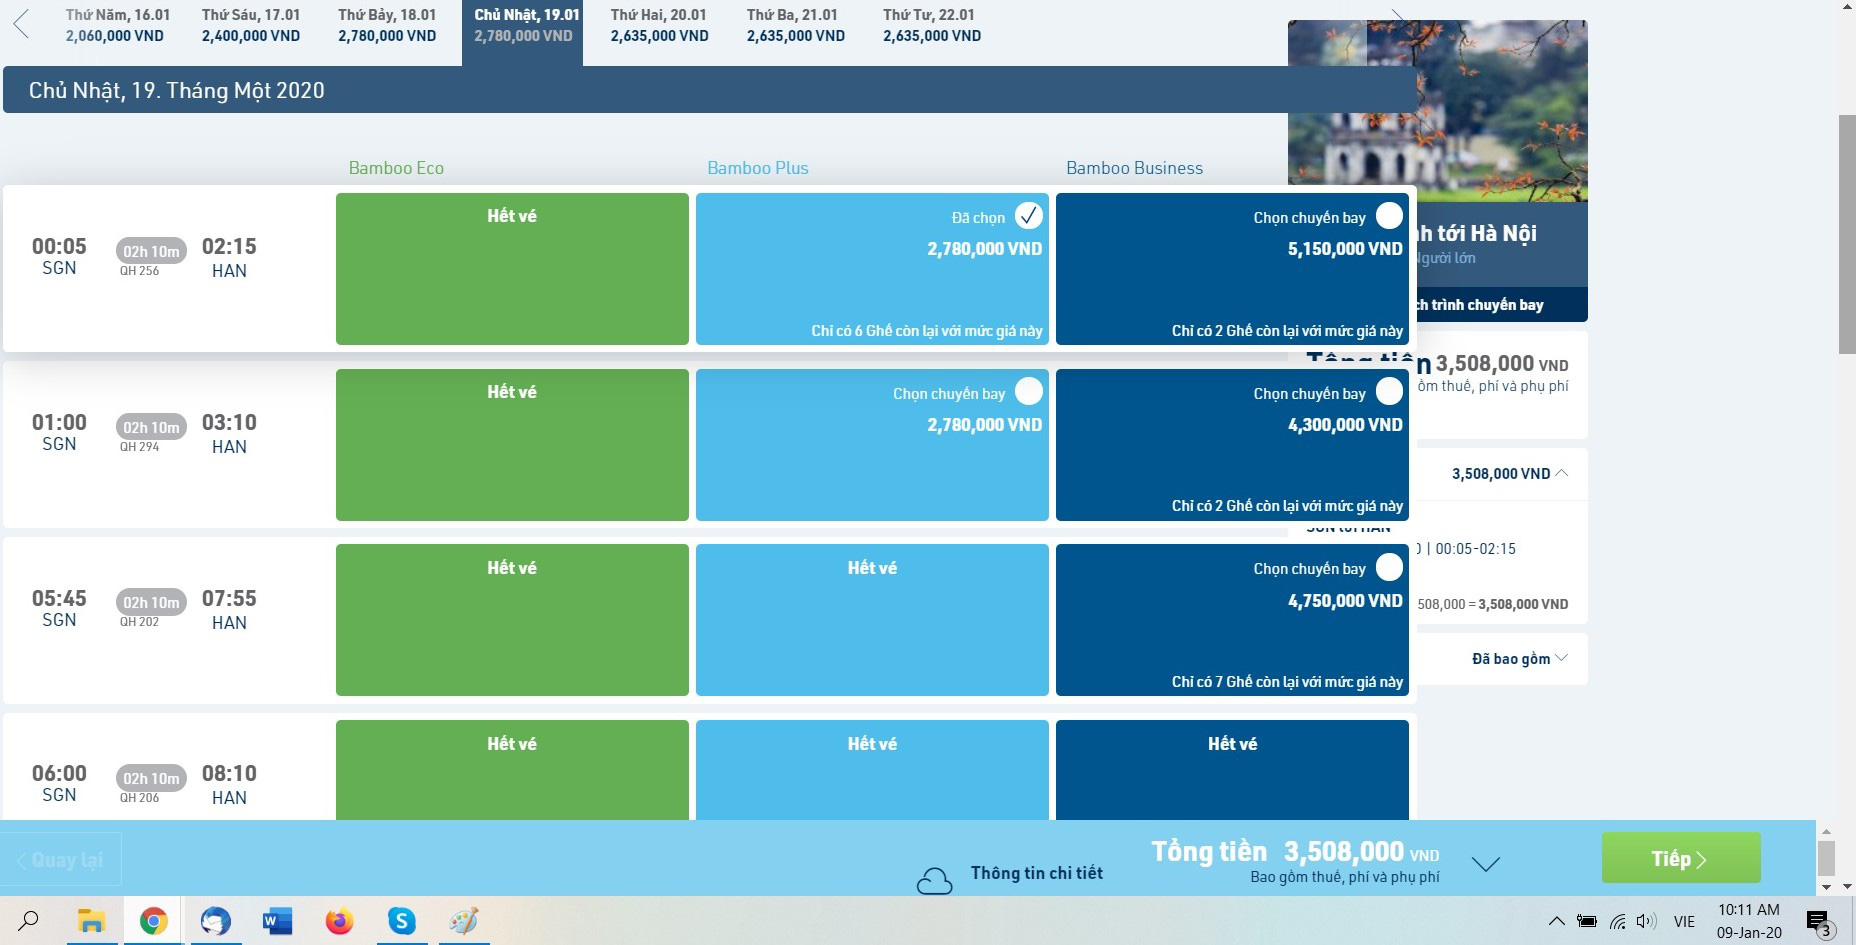Click flight number QH 256
Image resolution: width=1856 pixels, height=945 pixels.
click(x=139, y=271)
